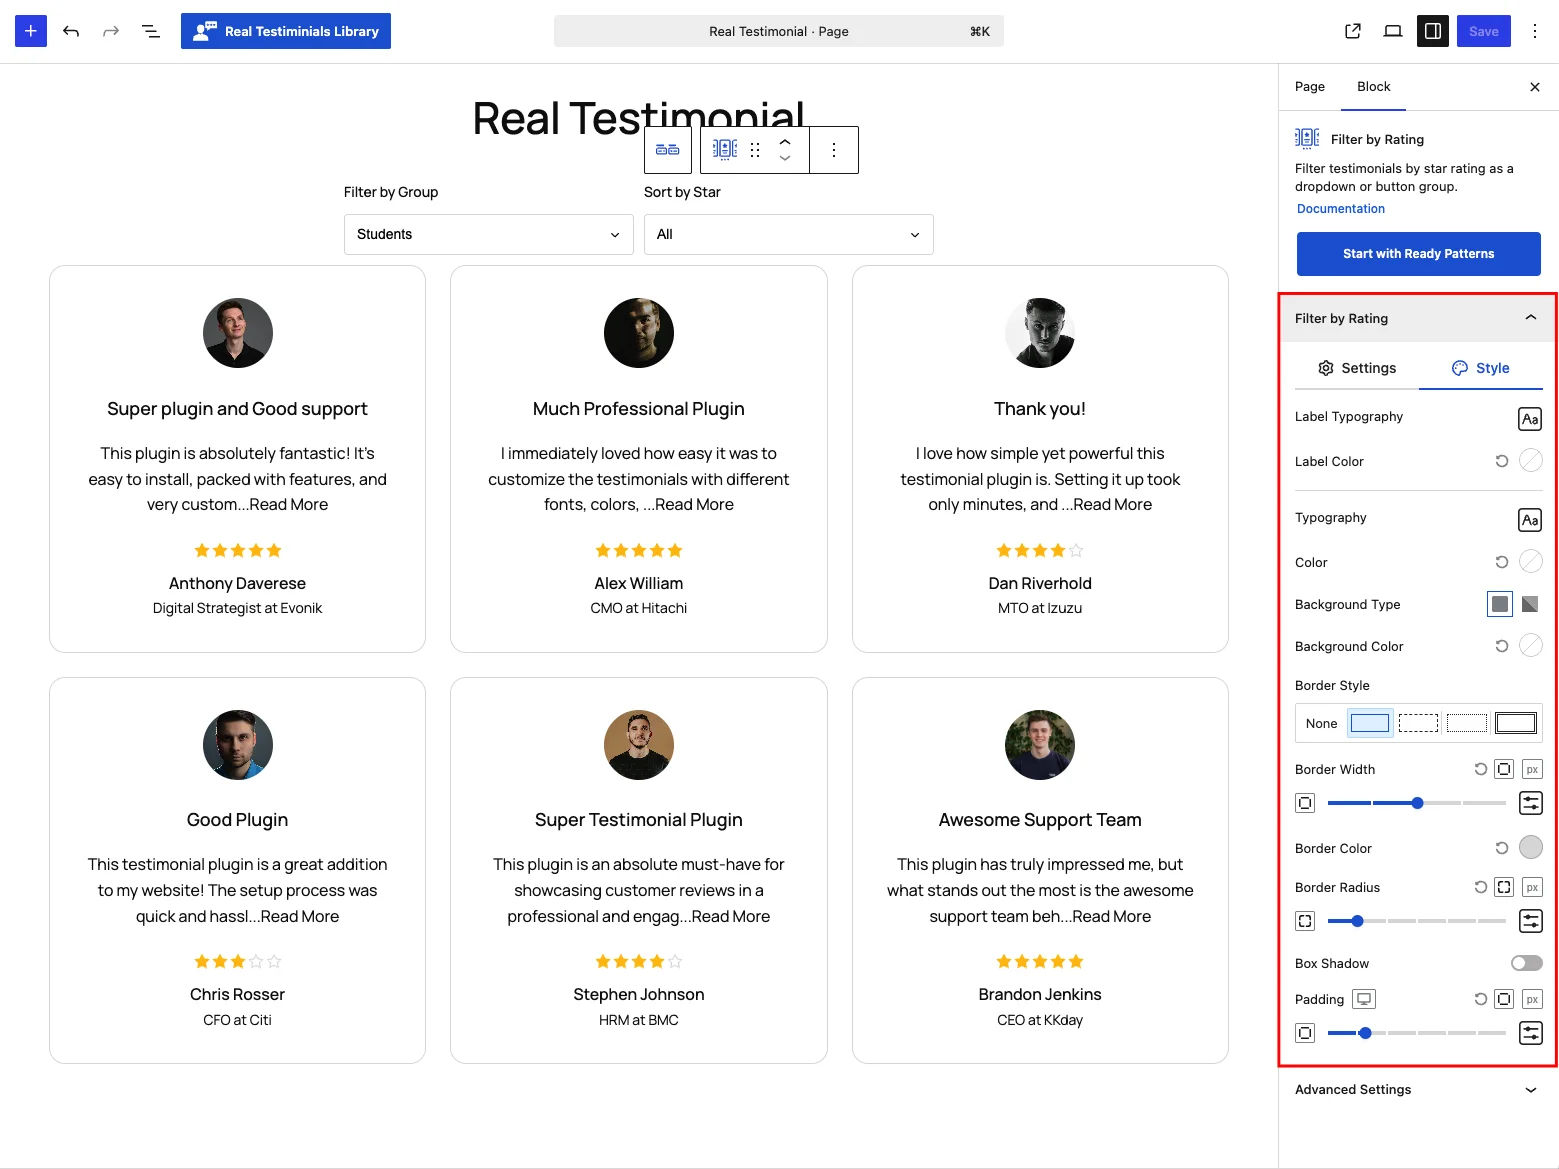Redo the last undone change
The width and height of the screenshot is (1559, 1169).
[111, 31]
